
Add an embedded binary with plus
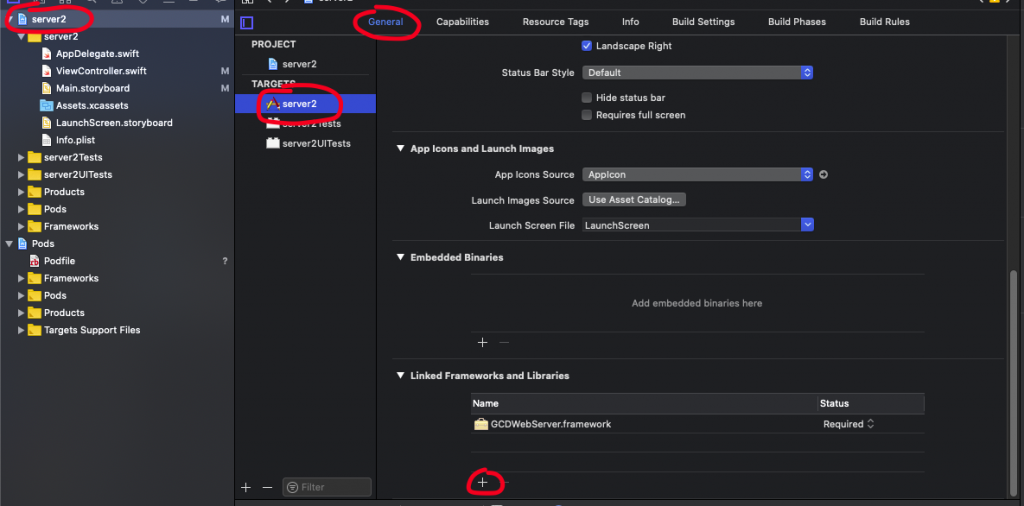(482, 342)
